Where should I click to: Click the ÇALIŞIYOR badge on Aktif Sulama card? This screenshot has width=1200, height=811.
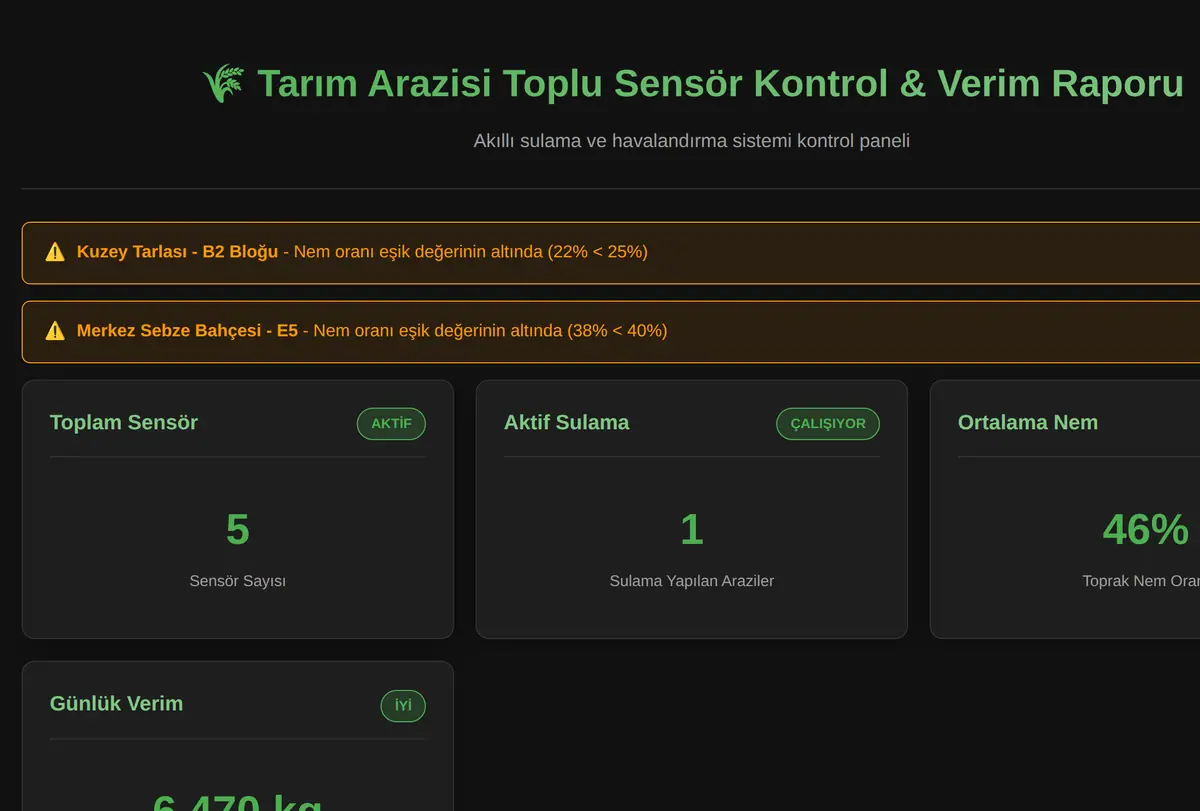point(828,424)
